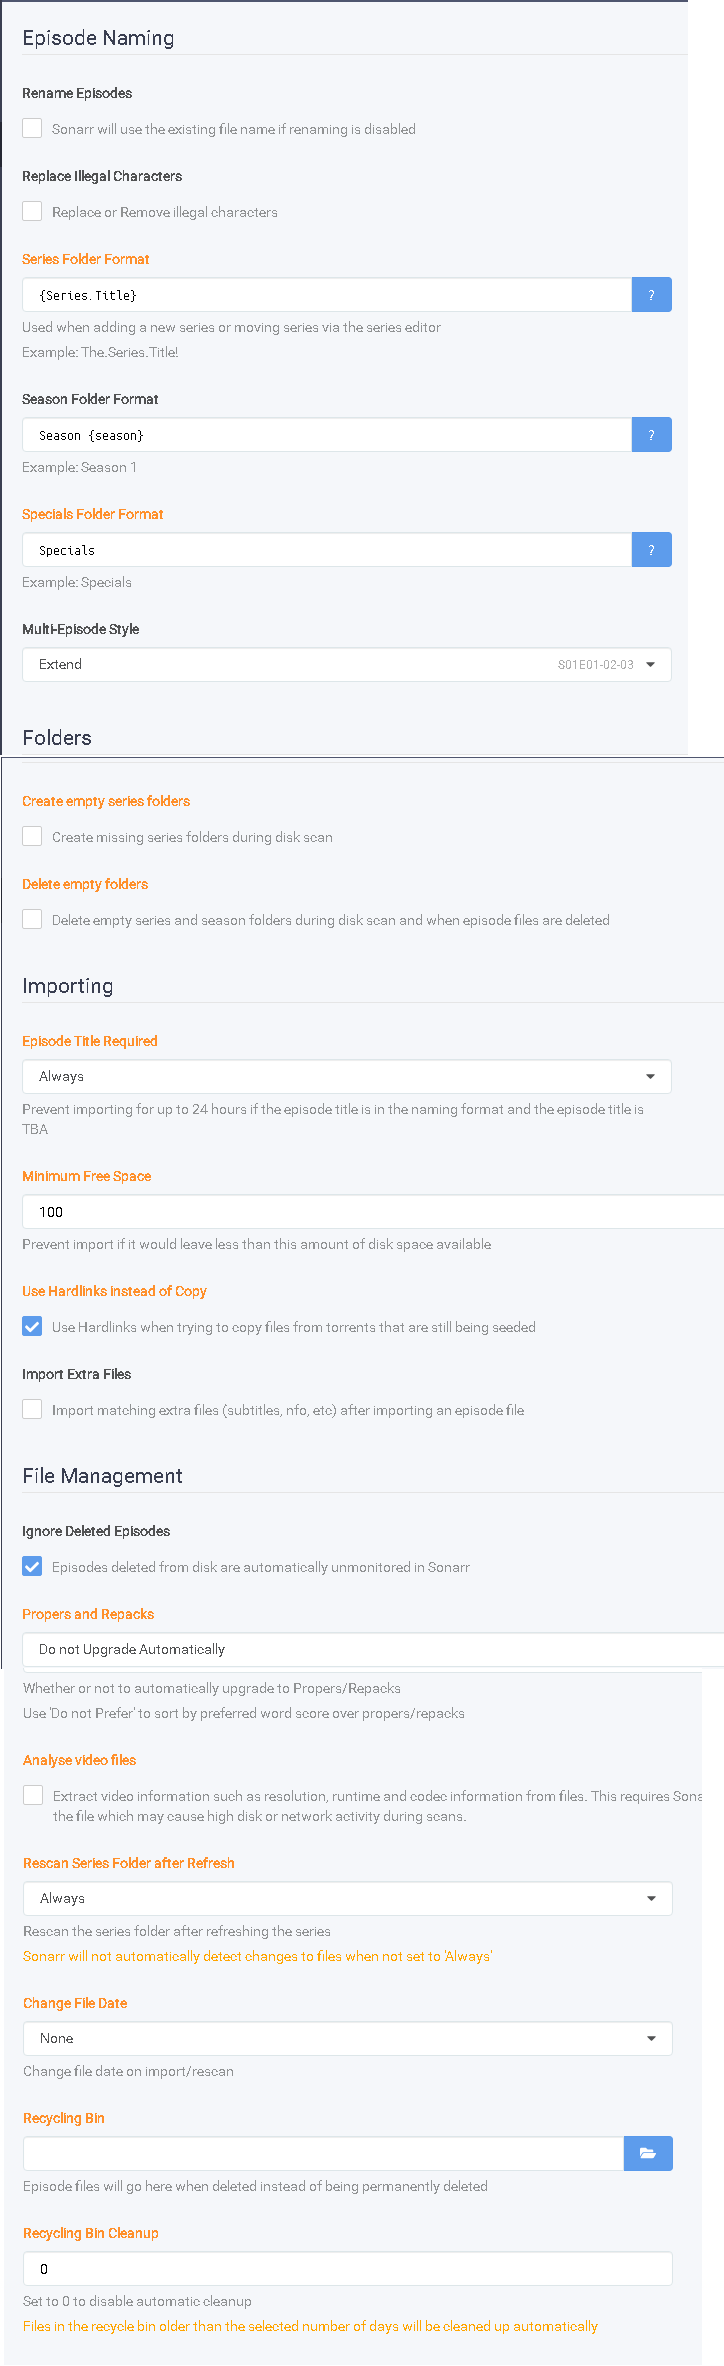Toggle Delete empty folders checkbox
Image resolution: width=724 pixels, height=2366 pixels.
click(33, 919)
